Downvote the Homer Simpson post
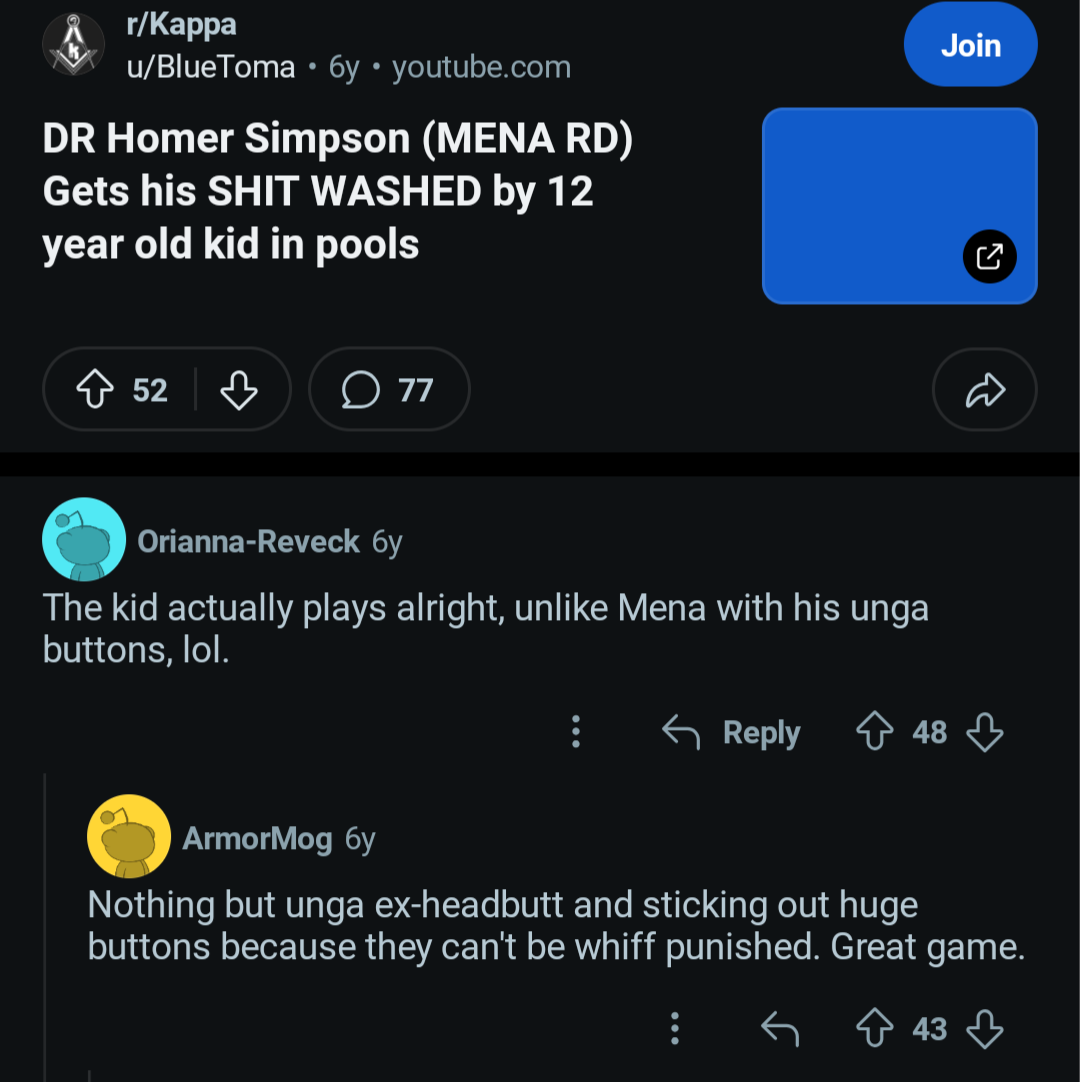The width and height of the screenshot is (1080, 1082). 238,390
